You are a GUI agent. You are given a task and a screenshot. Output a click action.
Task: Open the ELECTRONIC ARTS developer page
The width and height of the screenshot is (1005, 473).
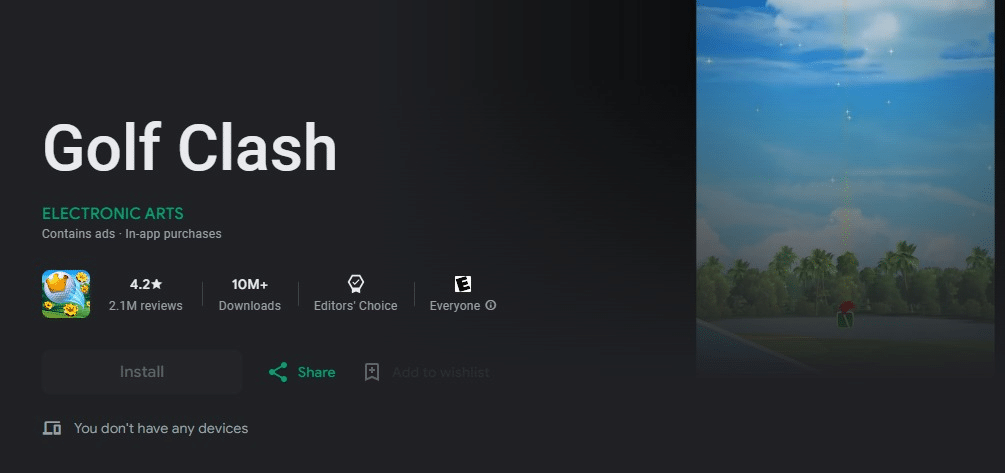113,213
